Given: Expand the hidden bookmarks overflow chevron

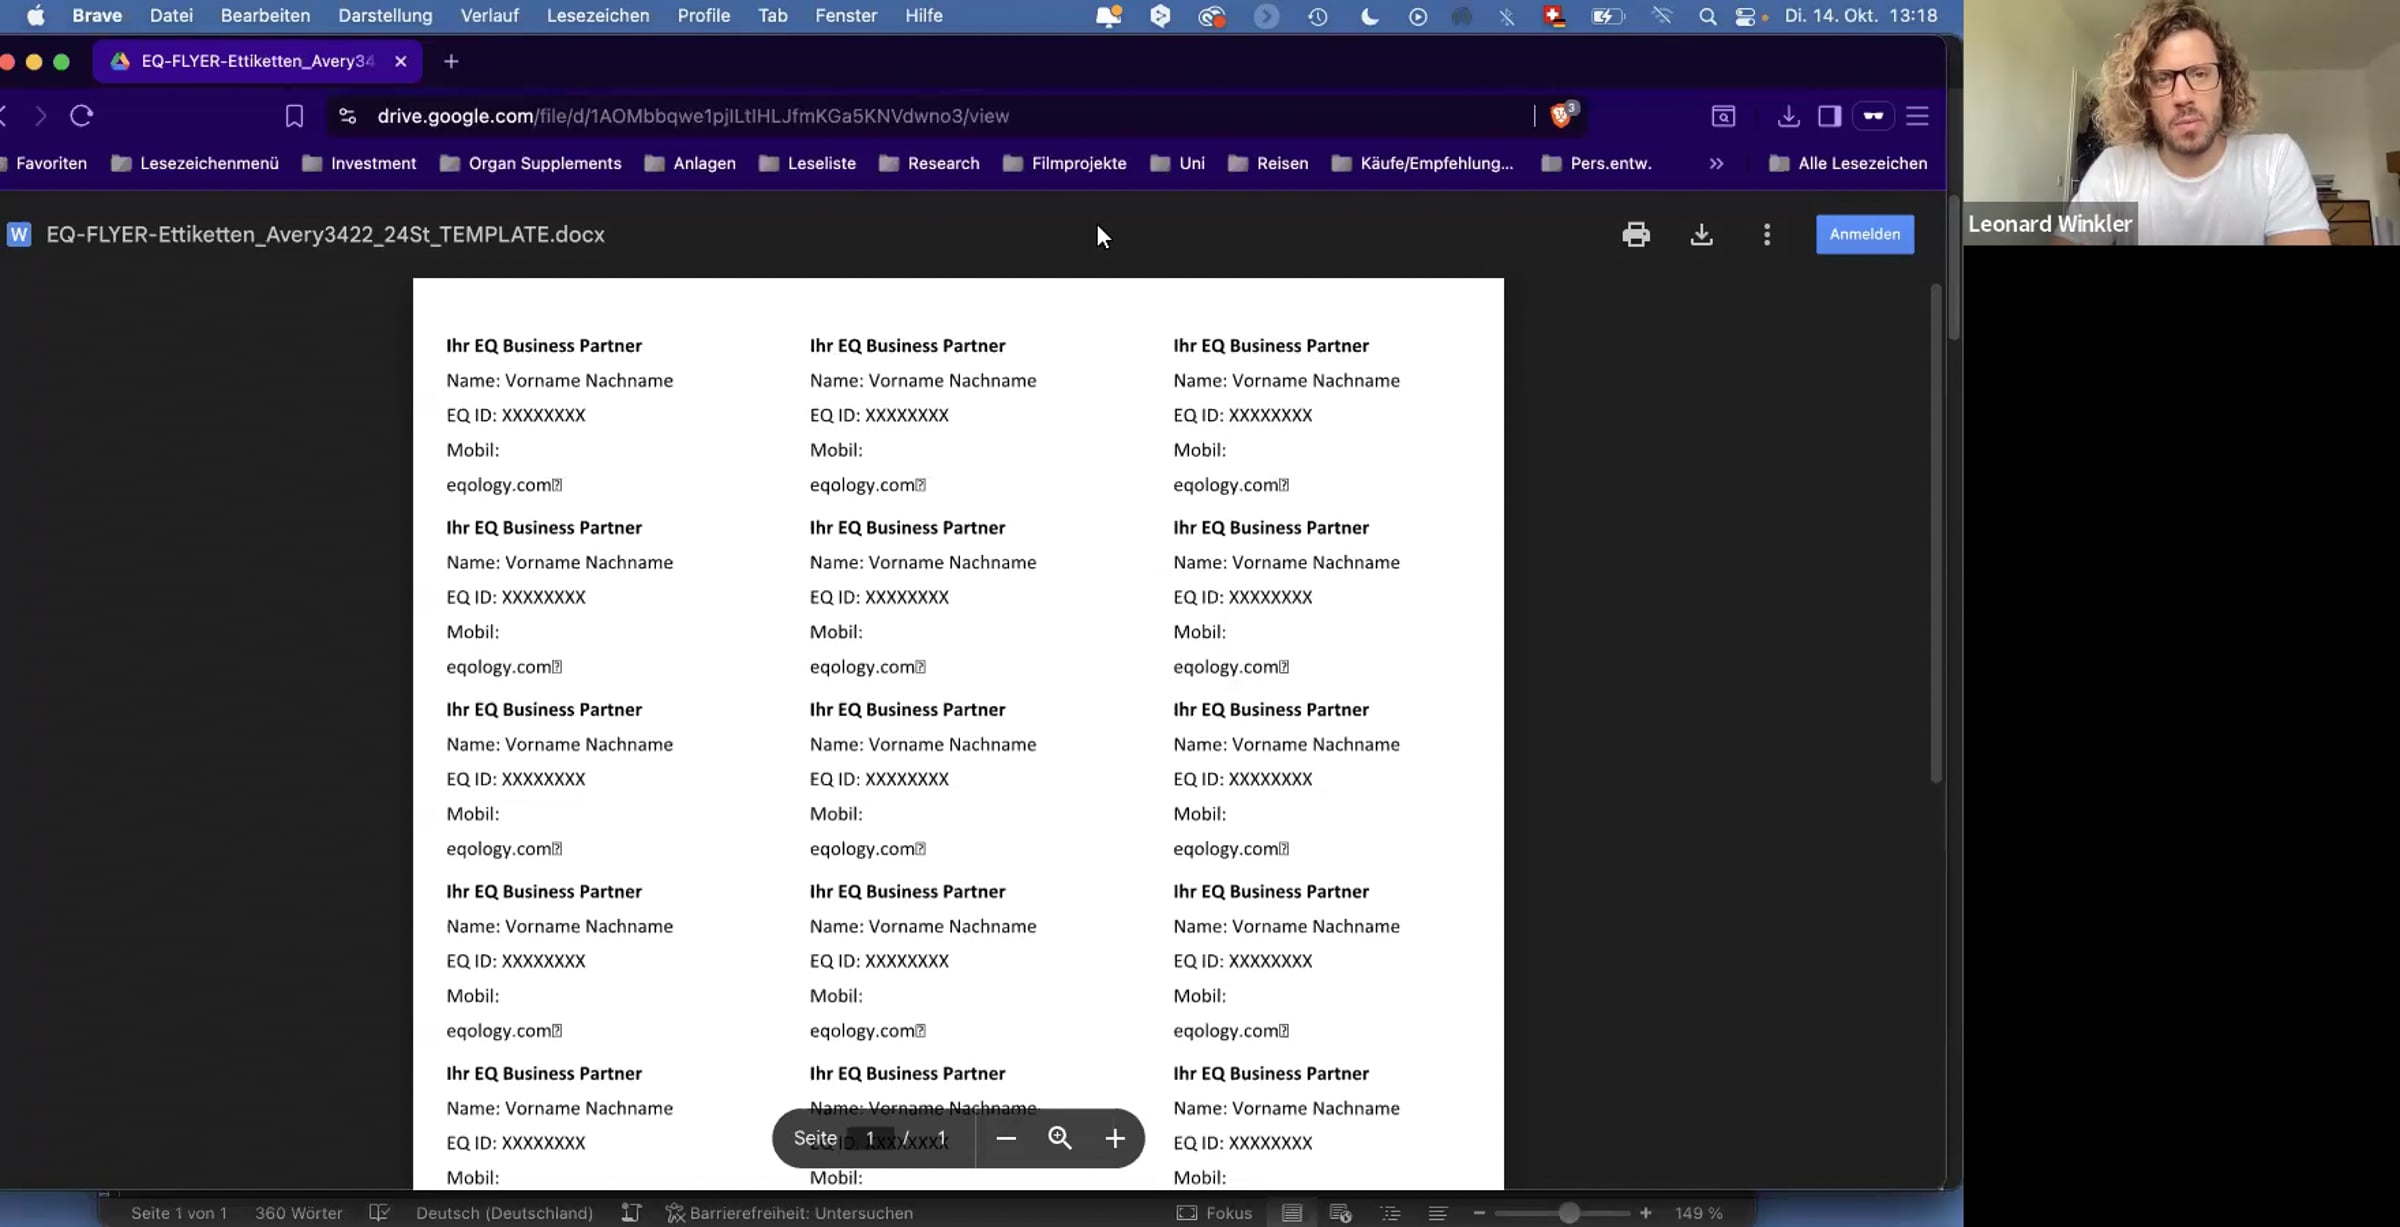Looking at the screenshot, I should point(1716,163).
